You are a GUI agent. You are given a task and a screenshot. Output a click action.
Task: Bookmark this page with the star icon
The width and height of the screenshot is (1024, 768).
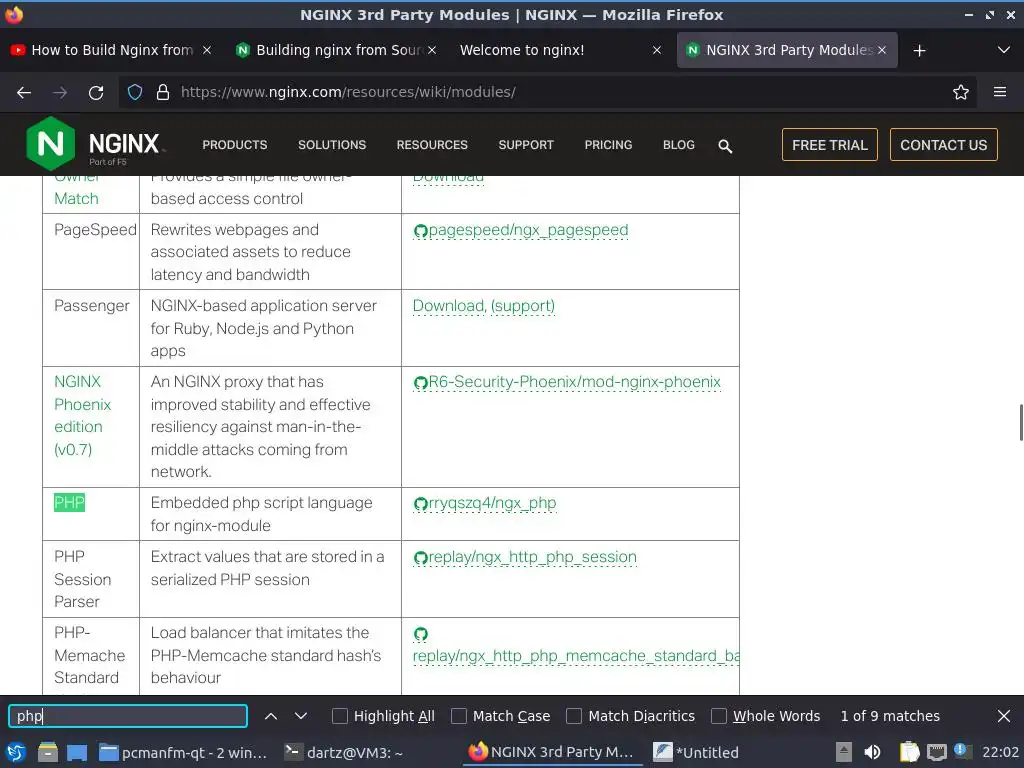point(960,92)
